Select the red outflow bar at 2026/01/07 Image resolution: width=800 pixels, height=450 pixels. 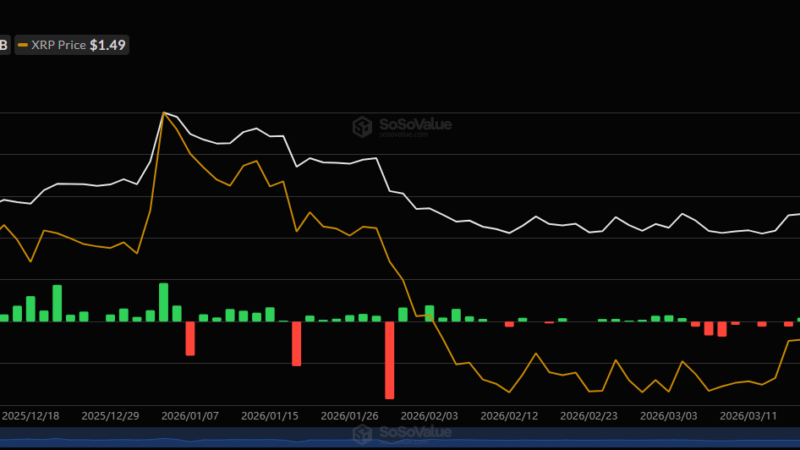pos(190,338)
